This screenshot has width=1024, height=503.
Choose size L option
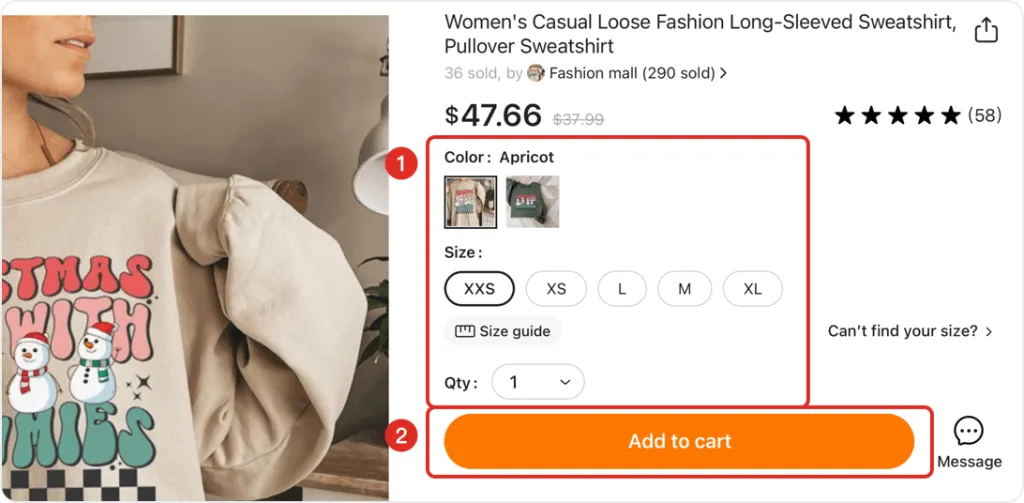point(622,289)
